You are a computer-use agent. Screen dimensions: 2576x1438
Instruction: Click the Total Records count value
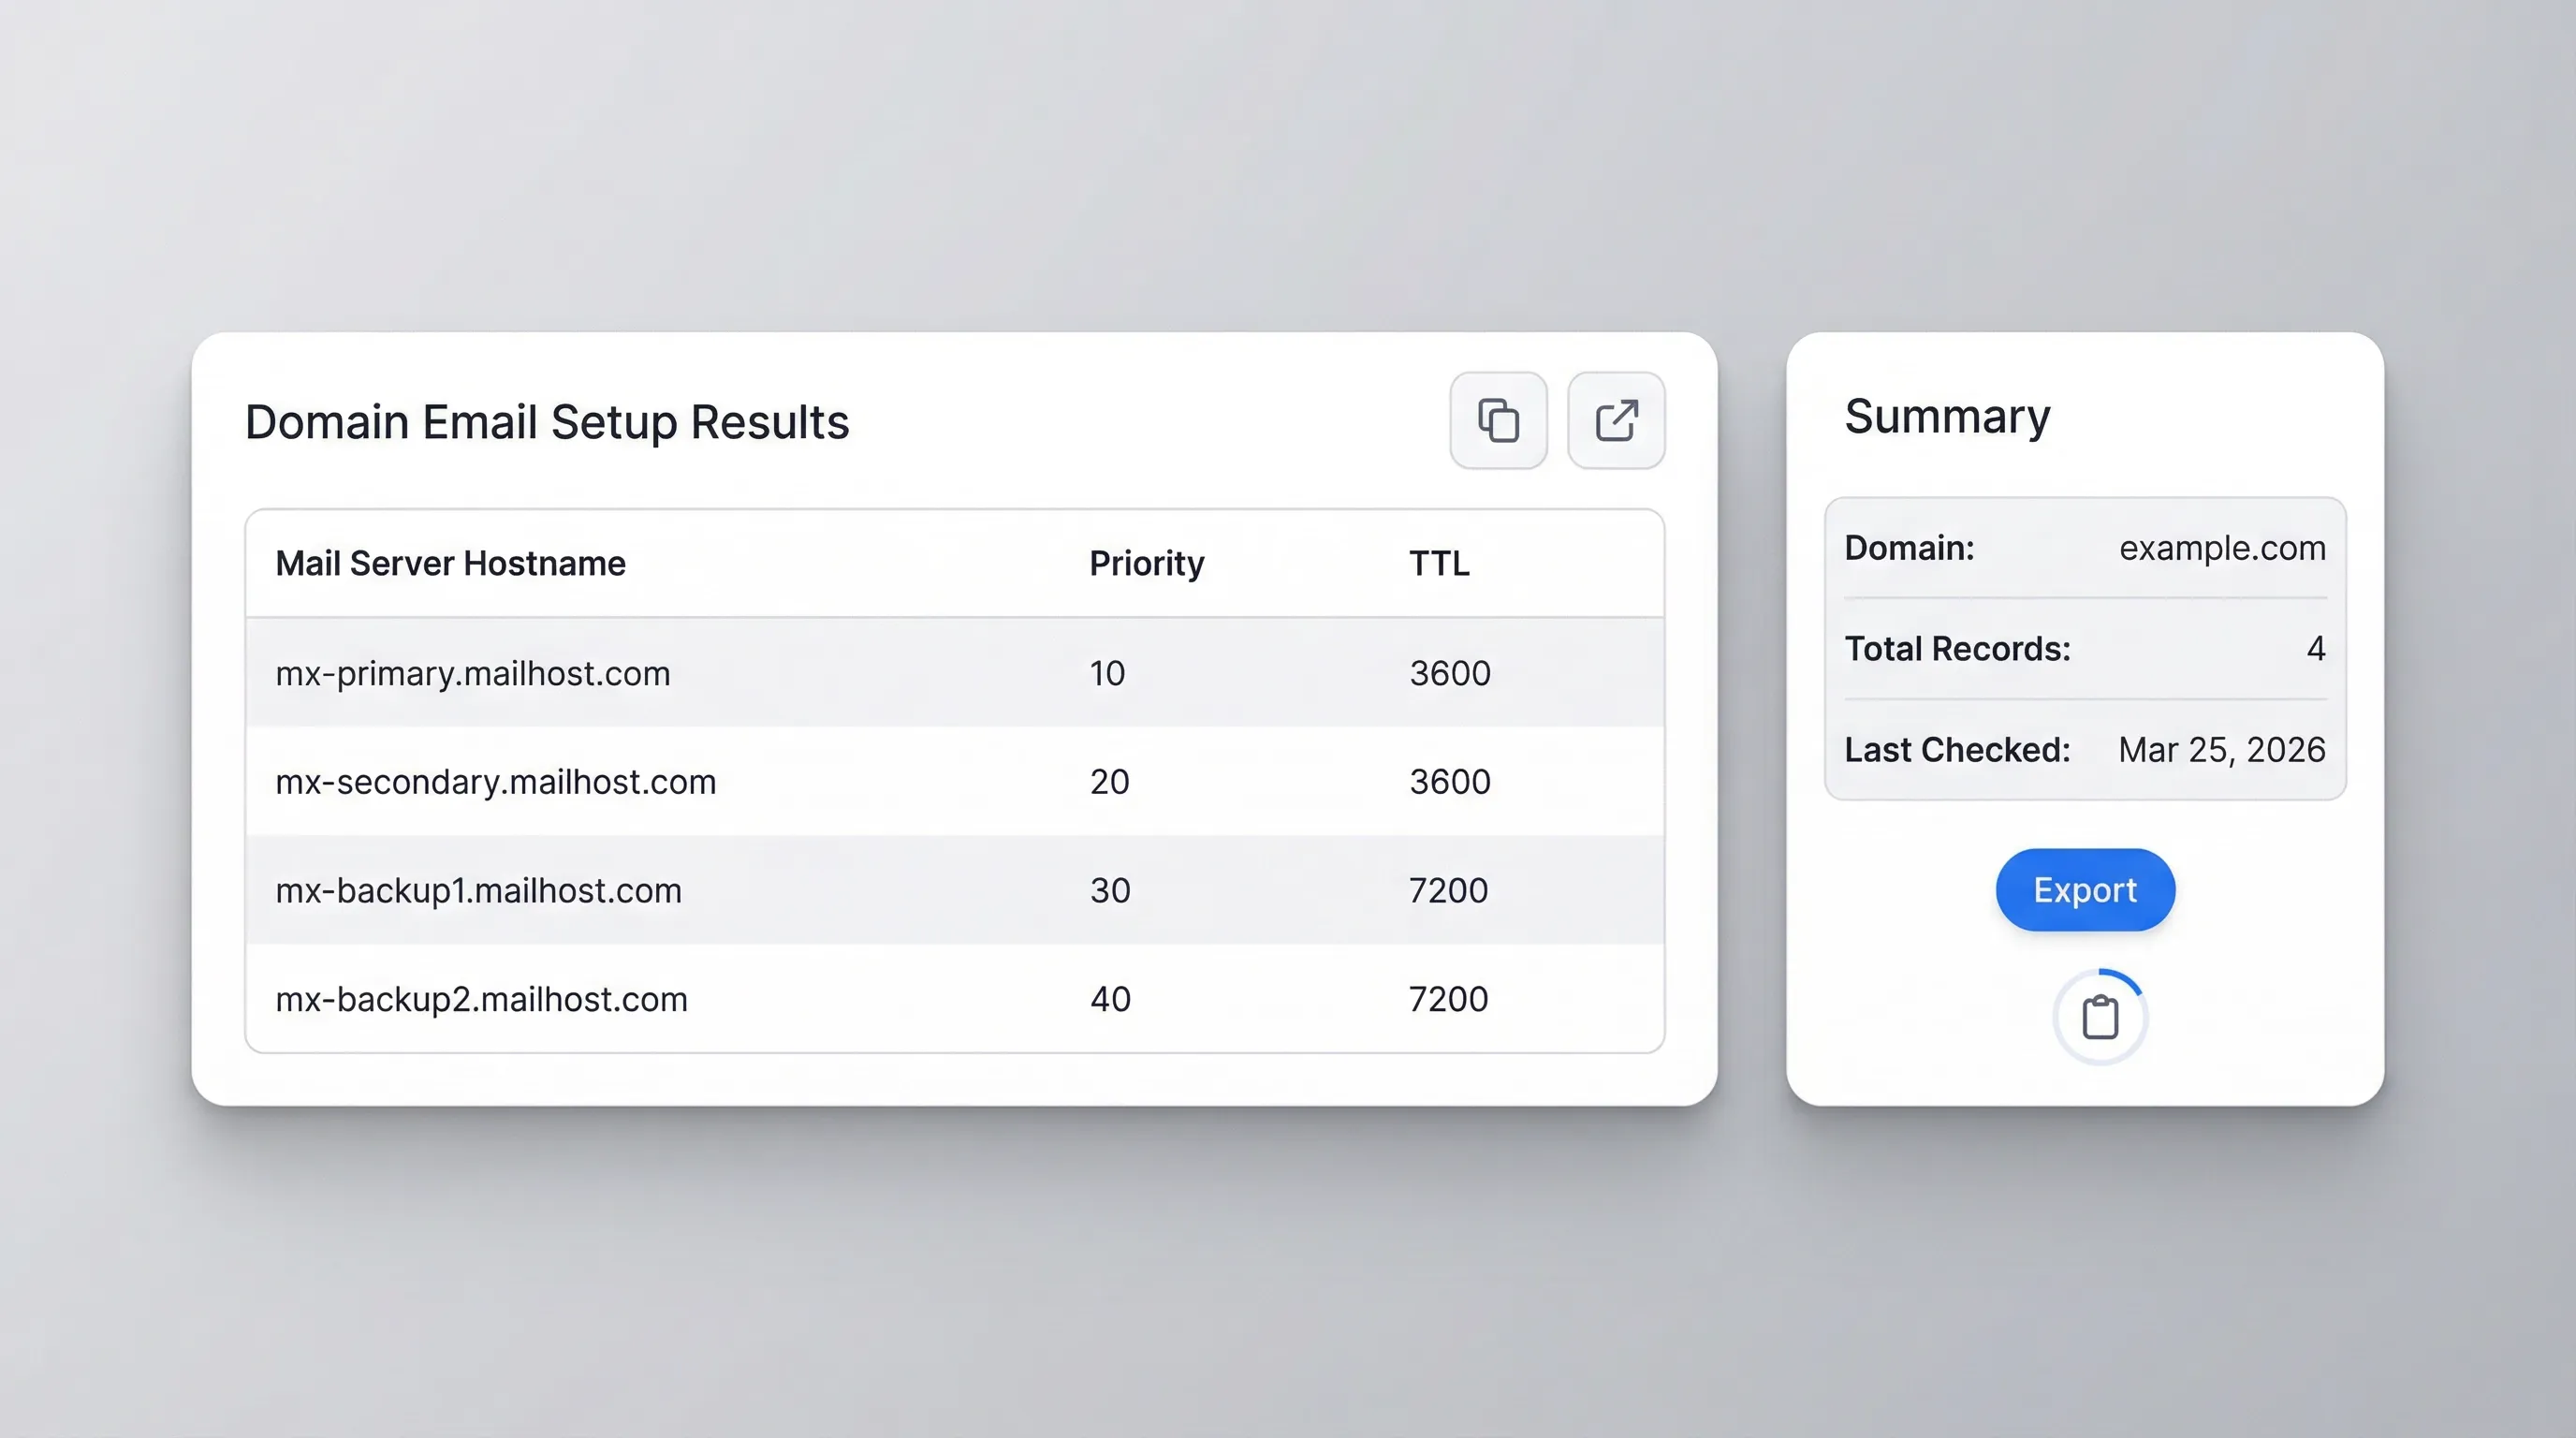pos(2315,648)
